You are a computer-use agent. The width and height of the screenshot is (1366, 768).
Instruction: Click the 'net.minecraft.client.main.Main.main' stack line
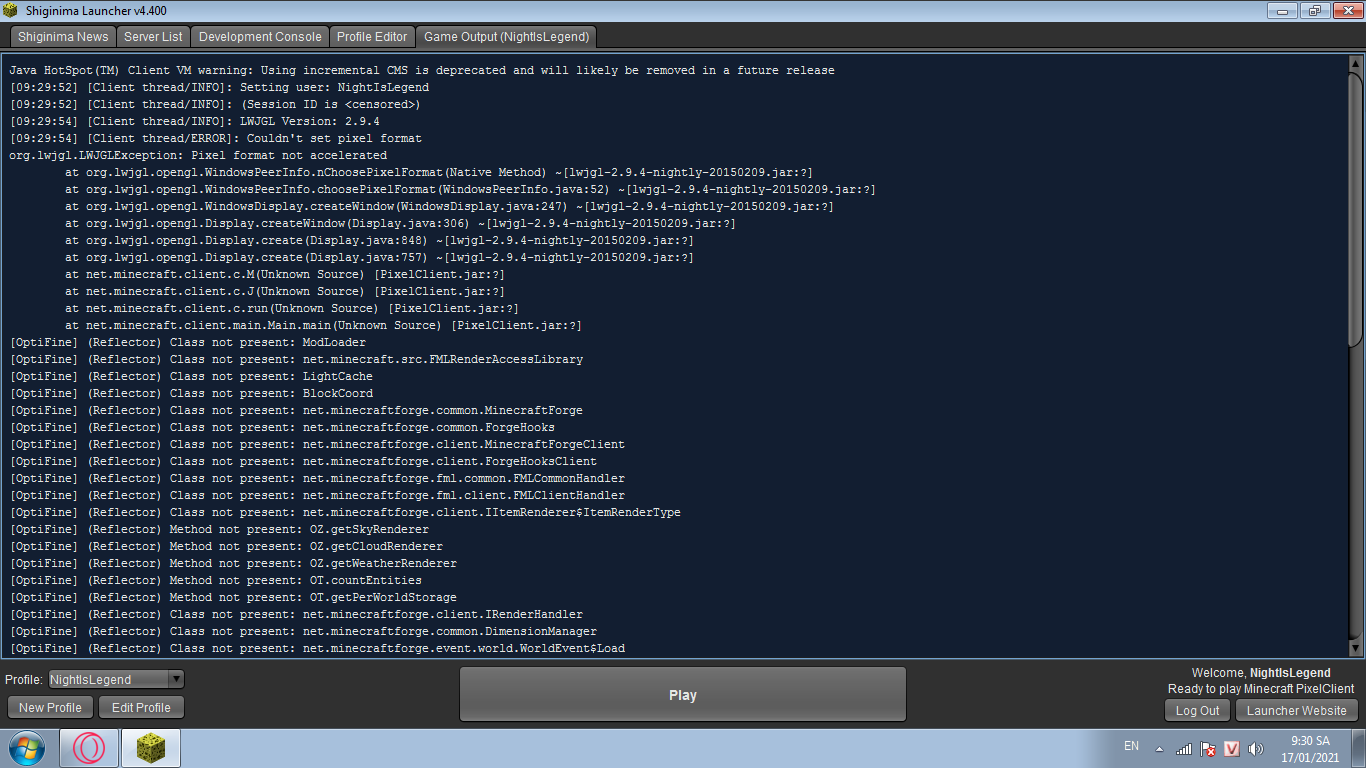[324, 326]
